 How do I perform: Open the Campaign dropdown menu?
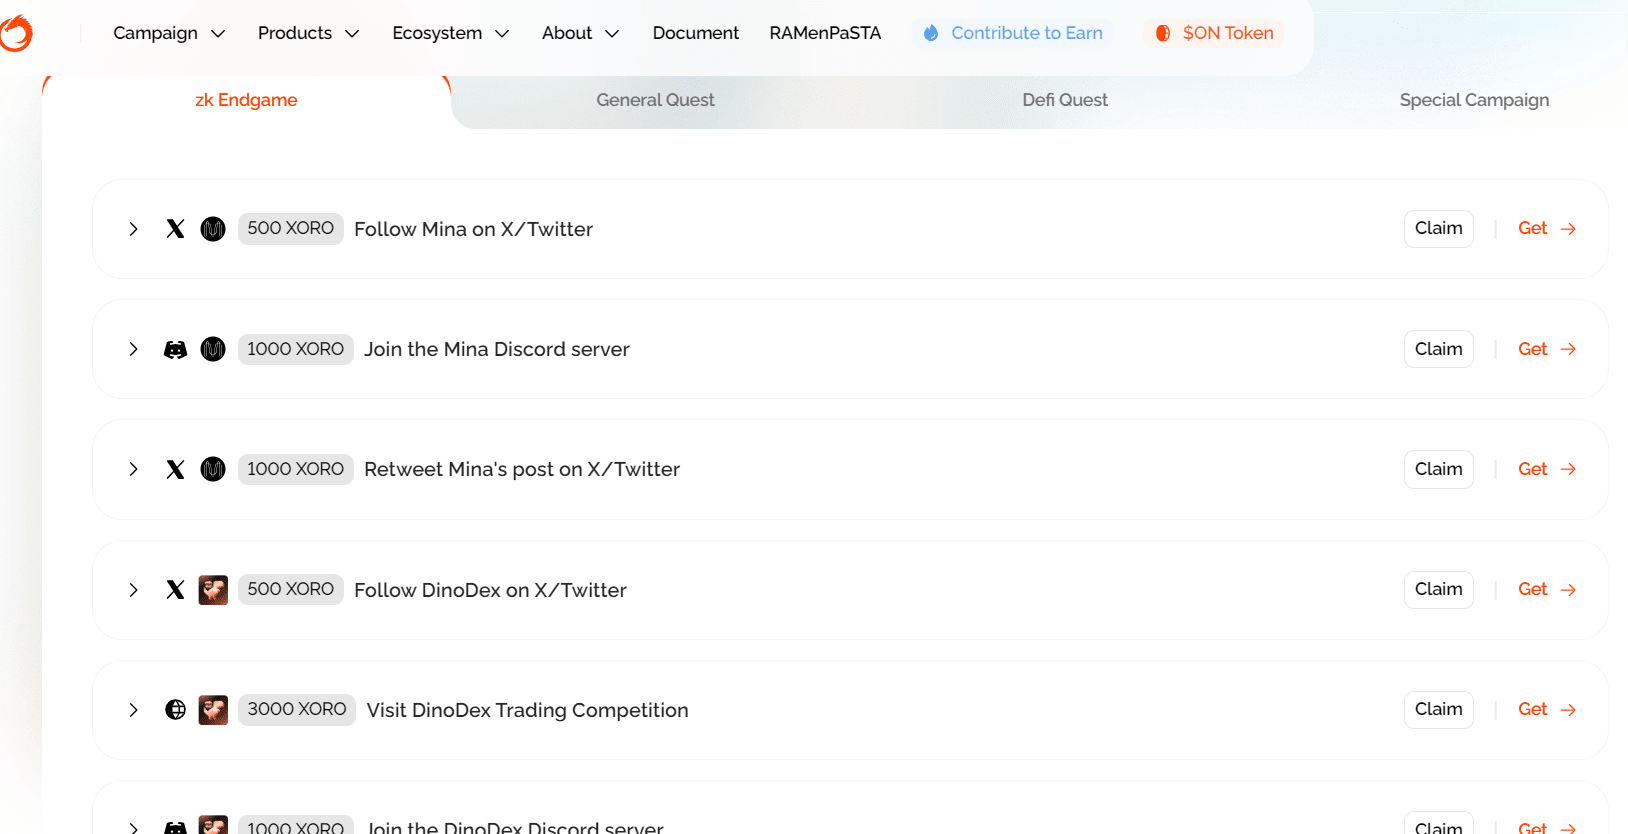pyautogui.click(x=169, y=33)
